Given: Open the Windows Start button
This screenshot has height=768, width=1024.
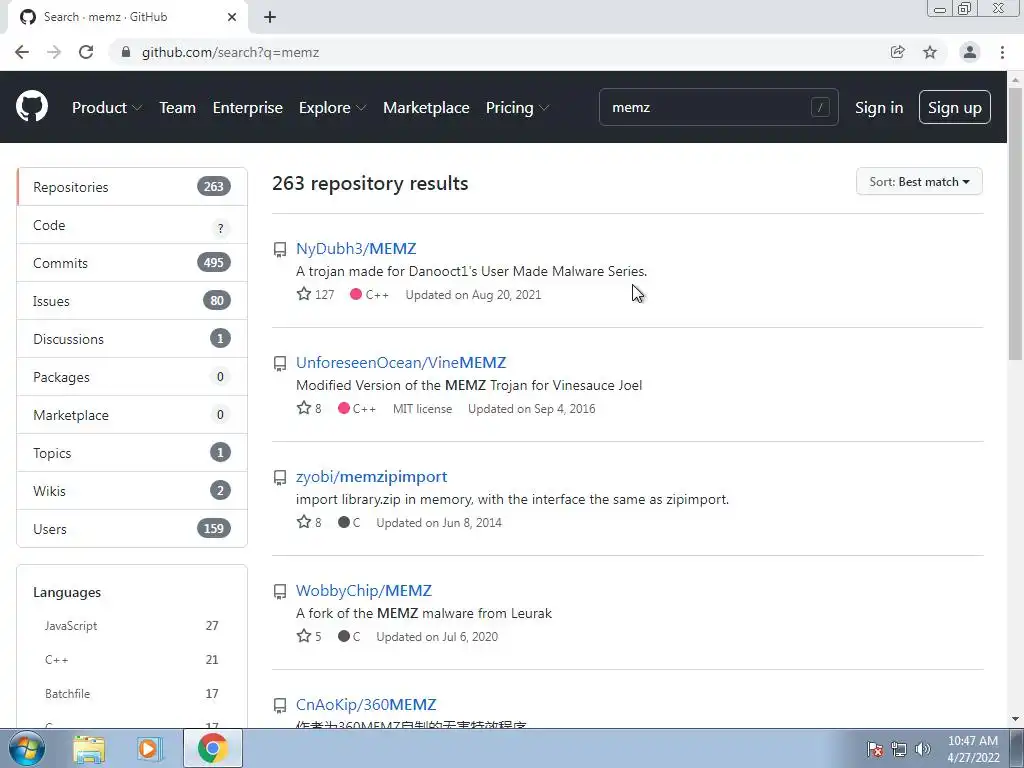Looking at the screenshot, I should pyautogui.click(x=27, y=748).
